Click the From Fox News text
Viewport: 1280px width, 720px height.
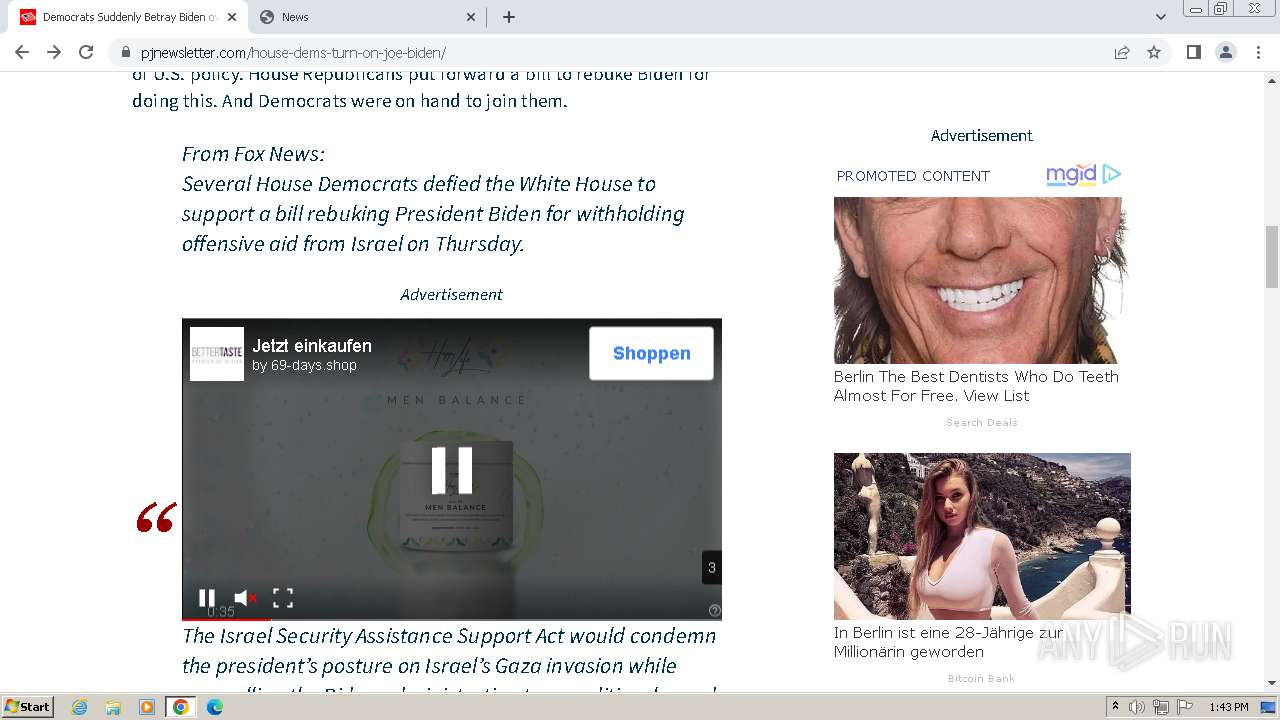253,154
